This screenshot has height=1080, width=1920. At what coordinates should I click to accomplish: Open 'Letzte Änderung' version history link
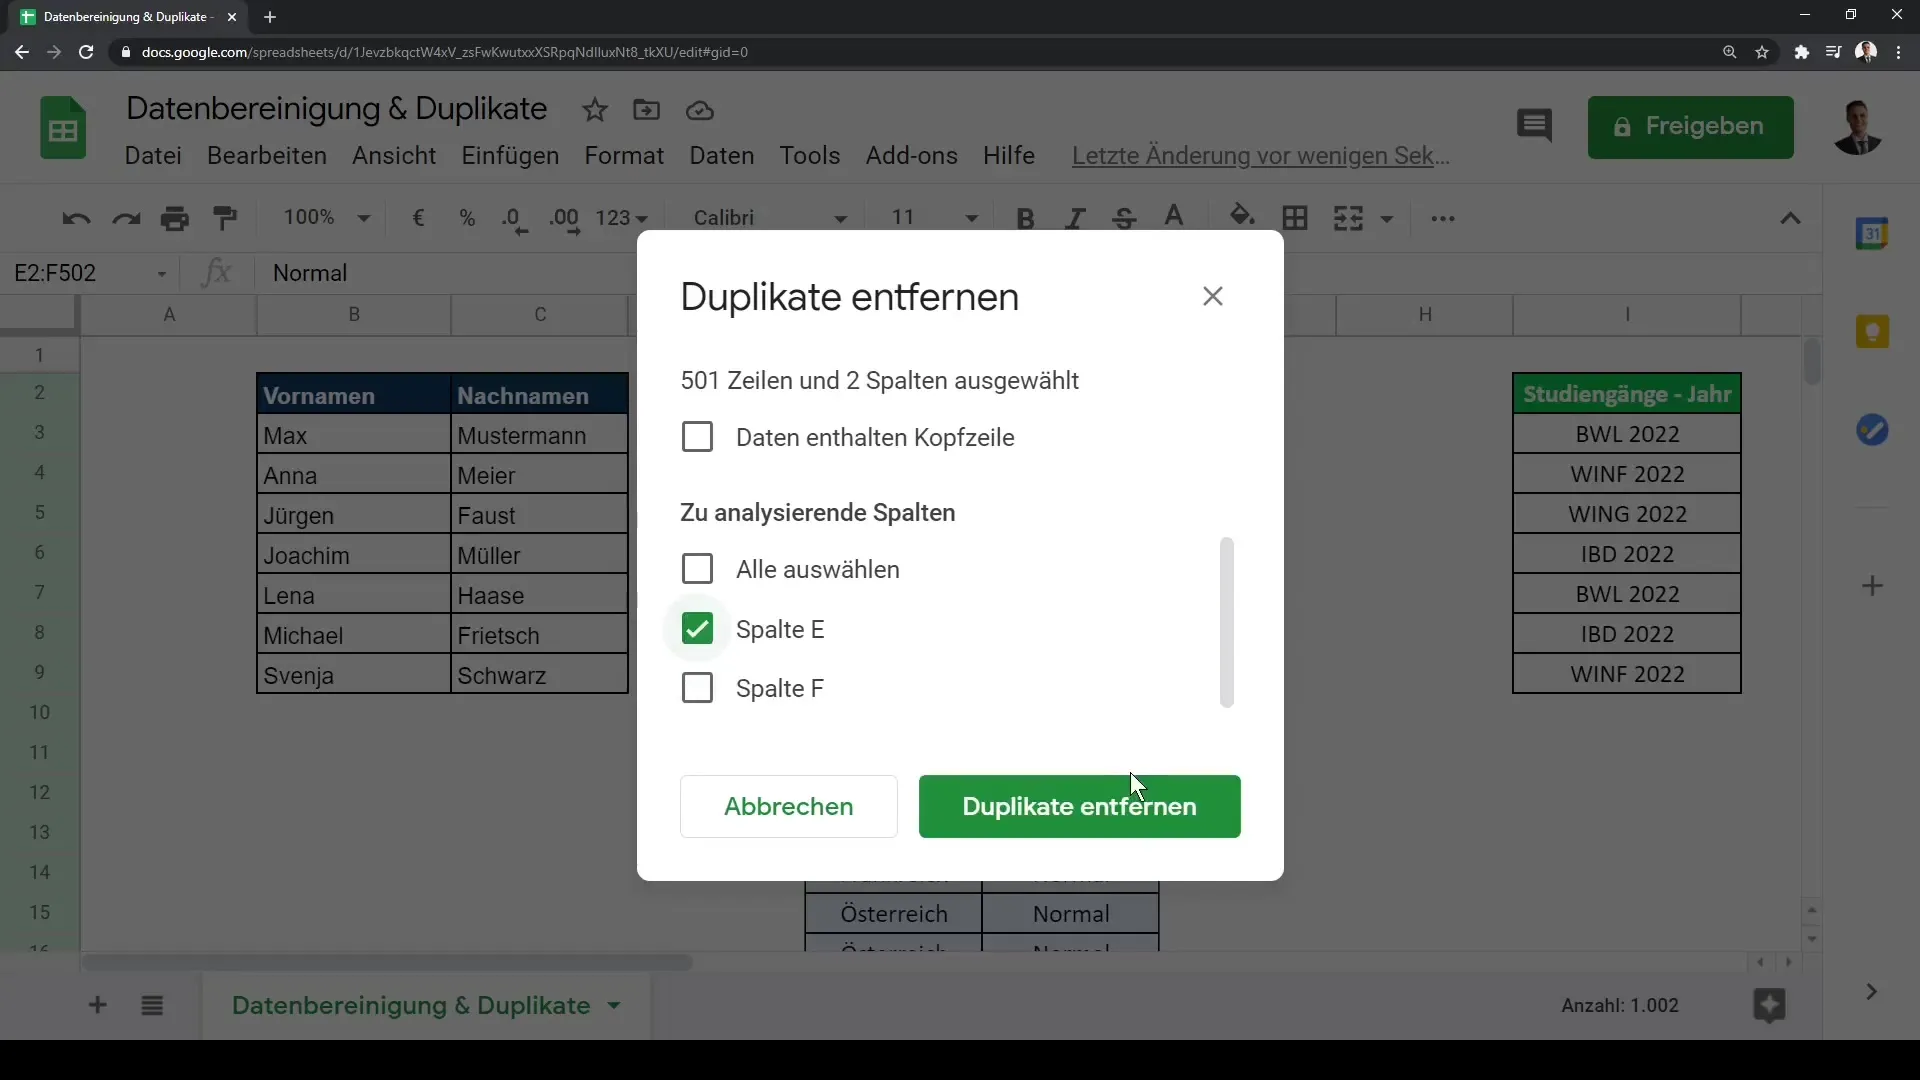tap(1261, 156)
